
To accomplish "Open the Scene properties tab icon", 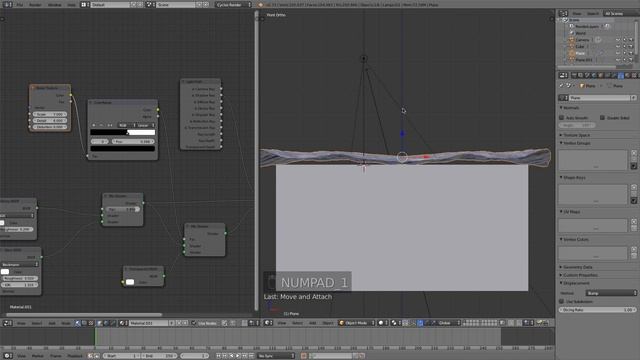I will pyautogui.click(x=588, y=76).
